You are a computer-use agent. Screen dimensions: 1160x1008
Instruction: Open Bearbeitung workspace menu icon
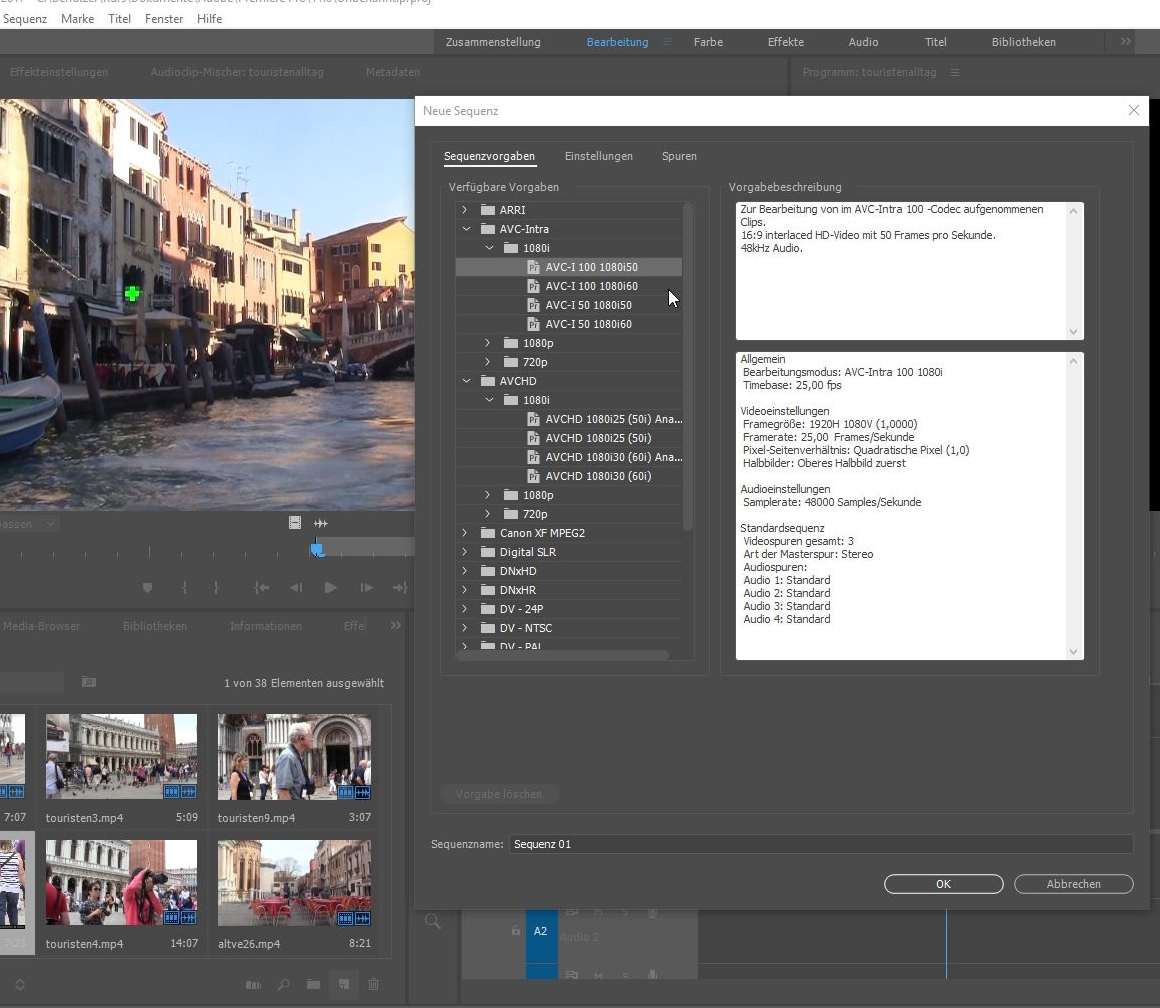point(667,42)
